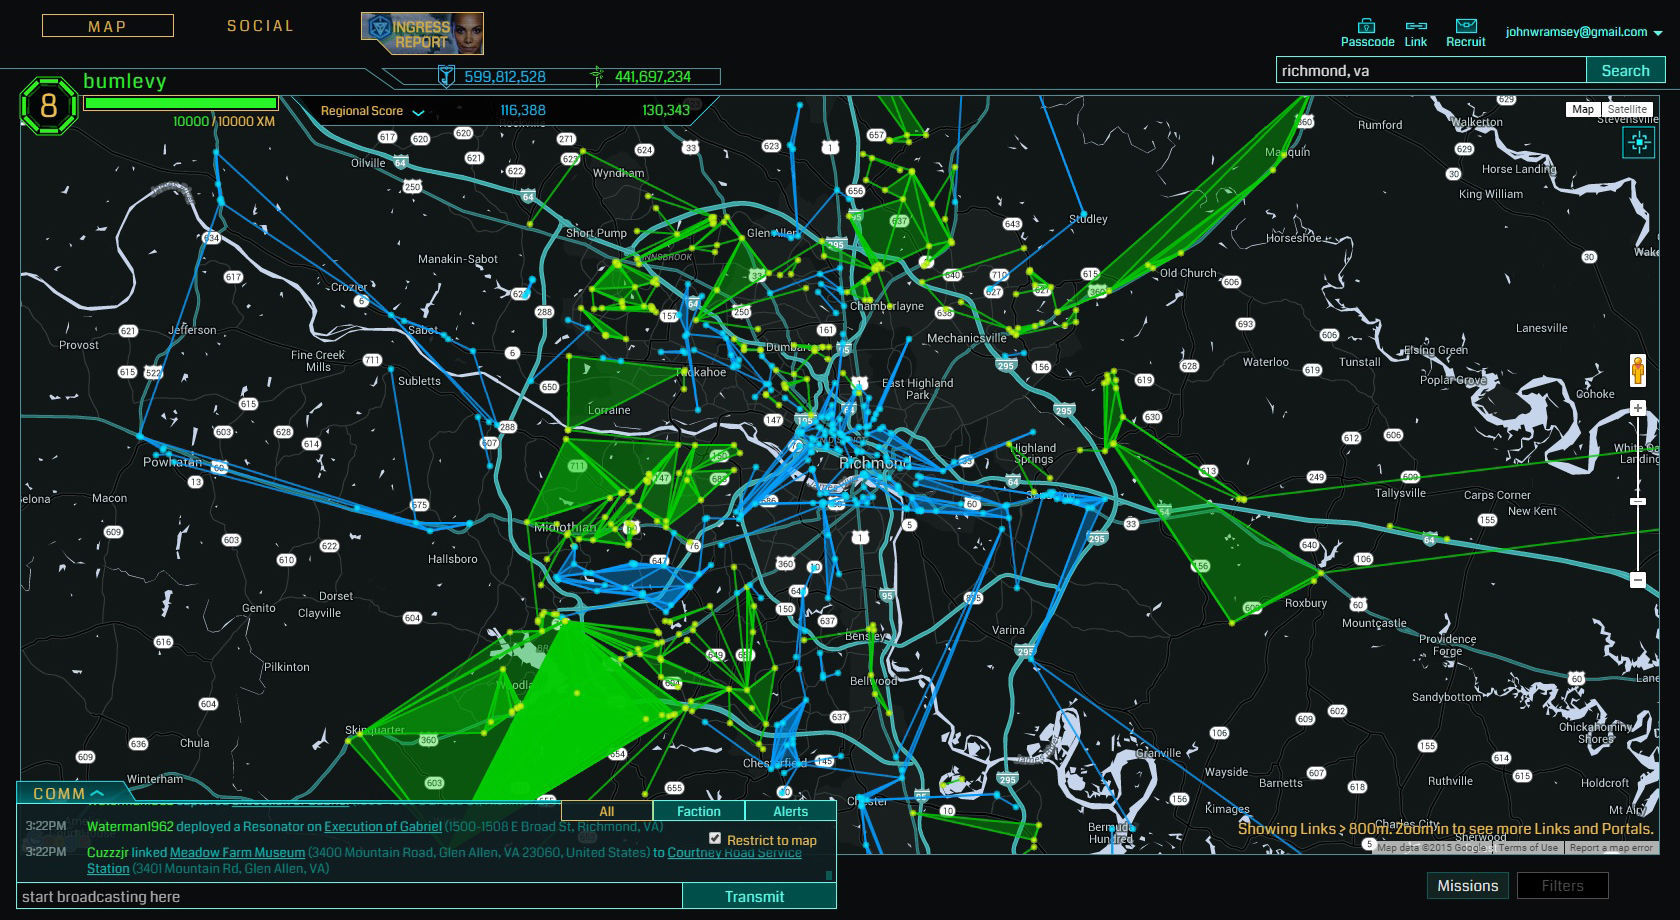Click the Resistance shield score icon
This screenshot has height=920, width=1680.
447,76
